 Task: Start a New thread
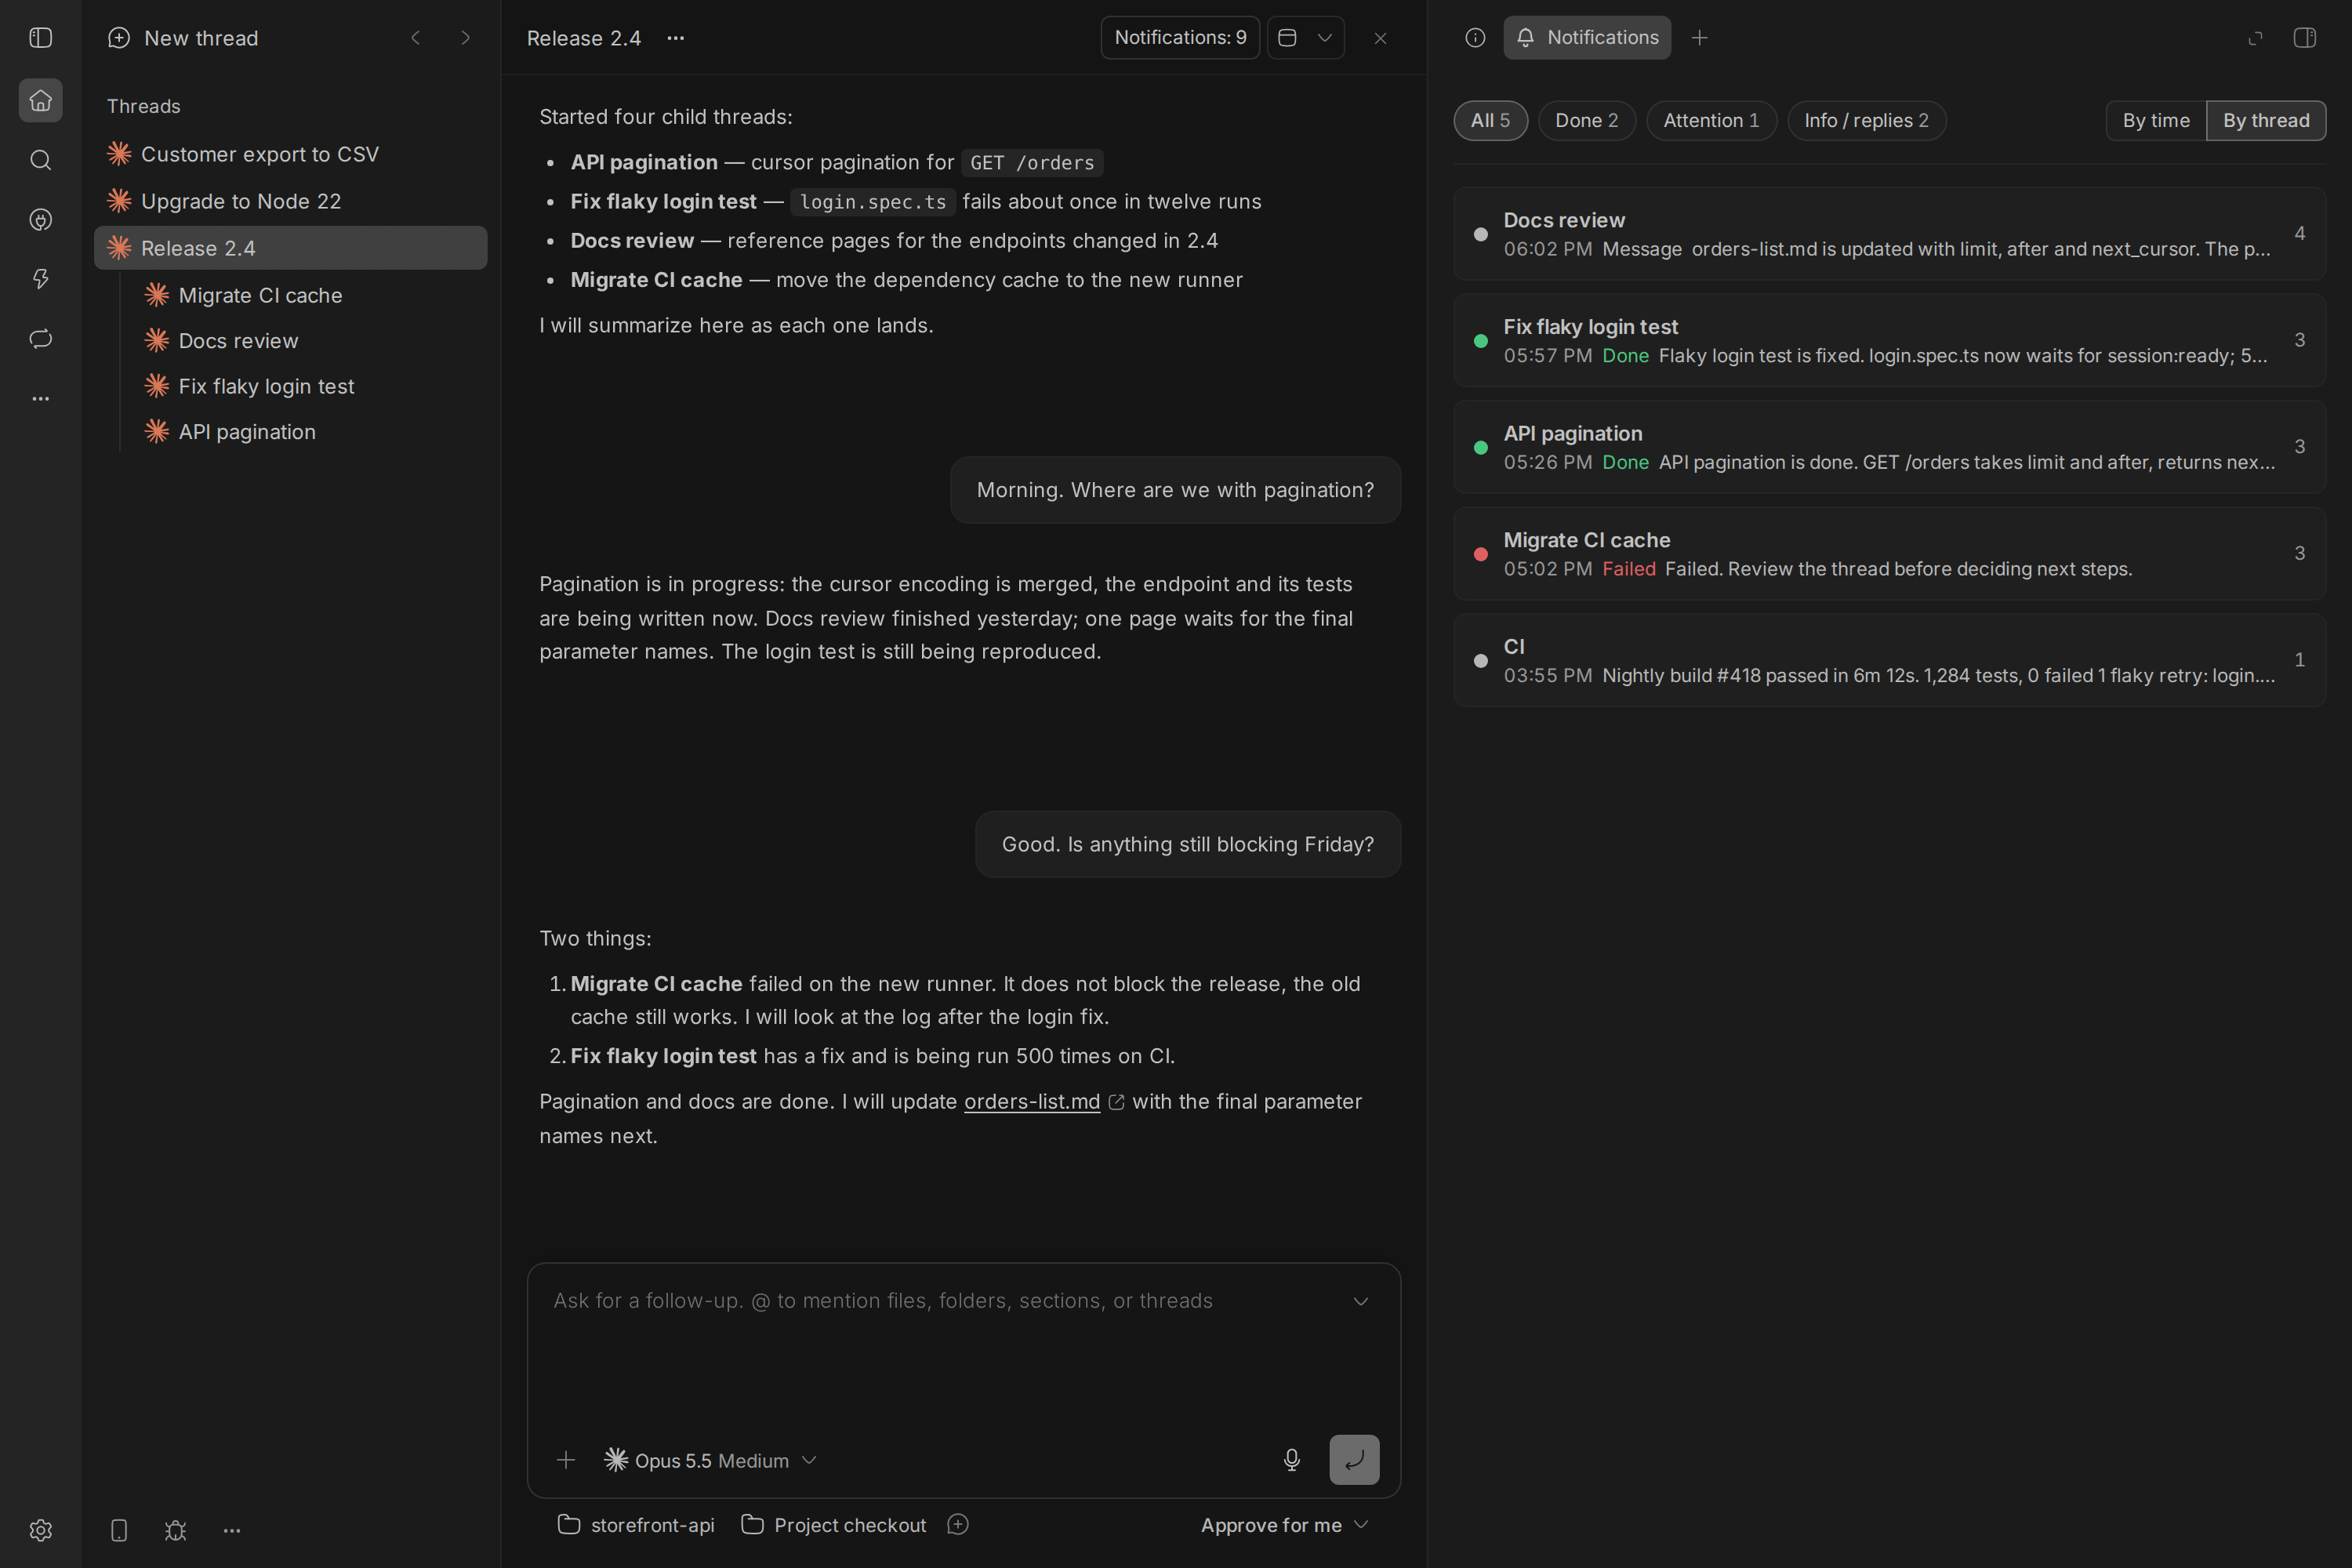coord(183,38)
